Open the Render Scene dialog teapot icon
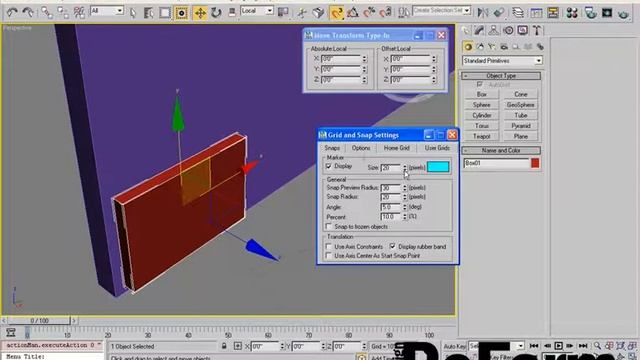 coord(590,13)
